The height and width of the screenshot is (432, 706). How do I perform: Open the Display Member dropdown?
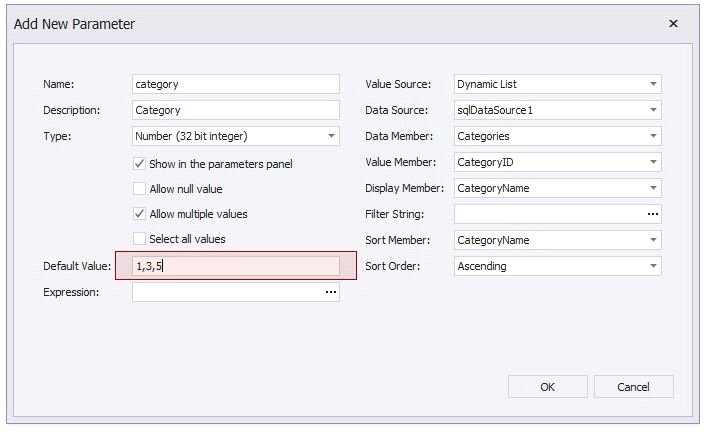(652, 188)
